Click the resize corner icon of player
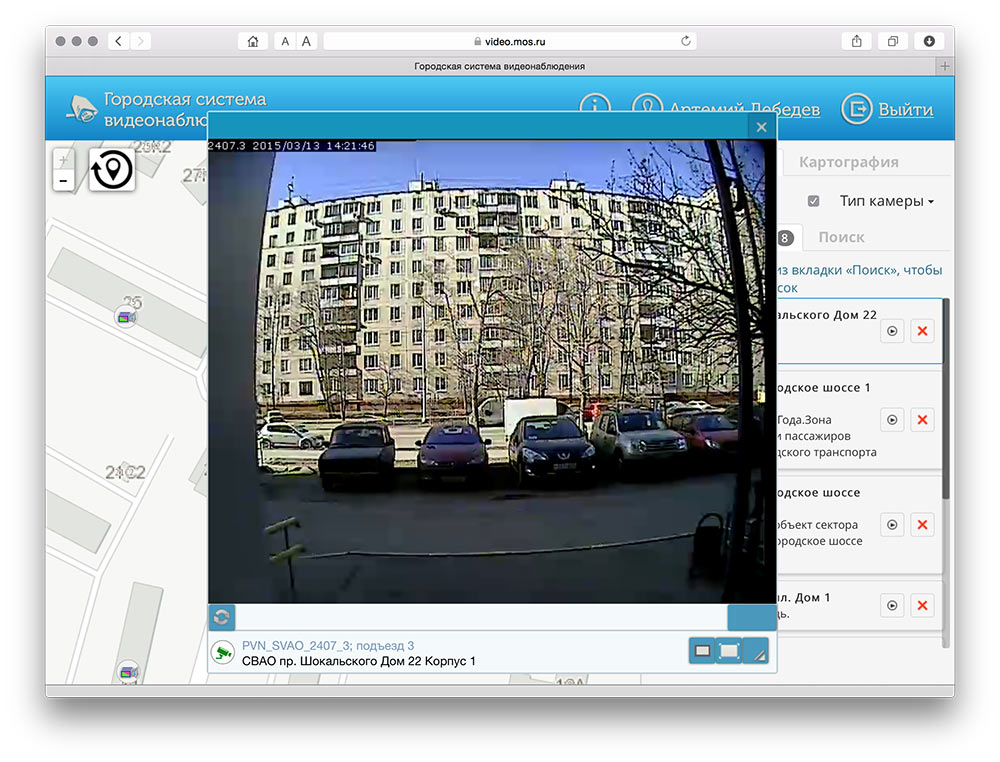This screenshot has width=1000, height=762. click(756, 652)
